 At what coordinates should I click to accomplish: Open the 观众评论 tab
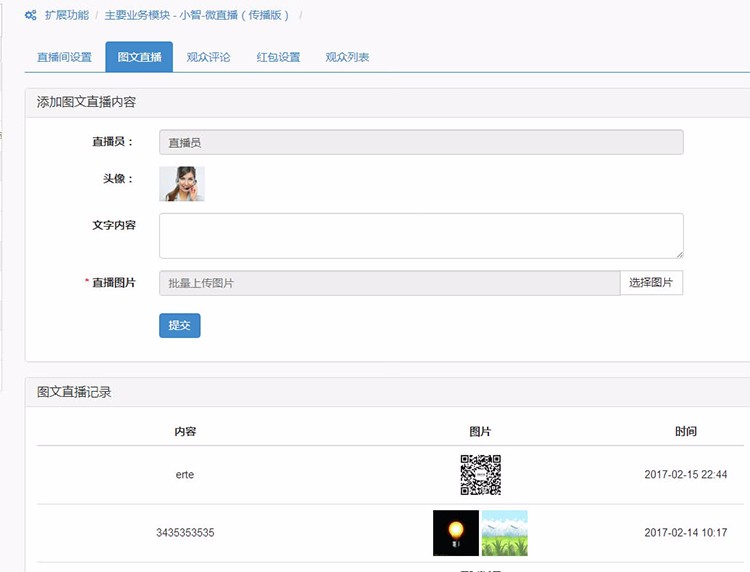tap(208, 57)
